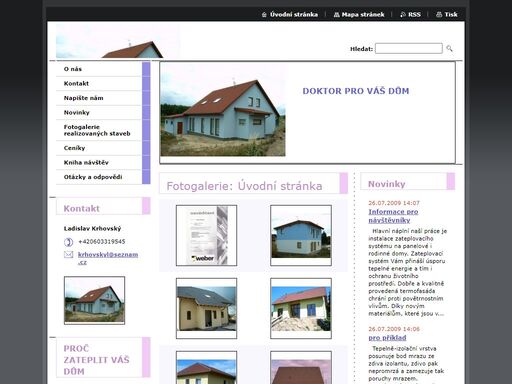Focus the Hledat search field

(409, 49)
